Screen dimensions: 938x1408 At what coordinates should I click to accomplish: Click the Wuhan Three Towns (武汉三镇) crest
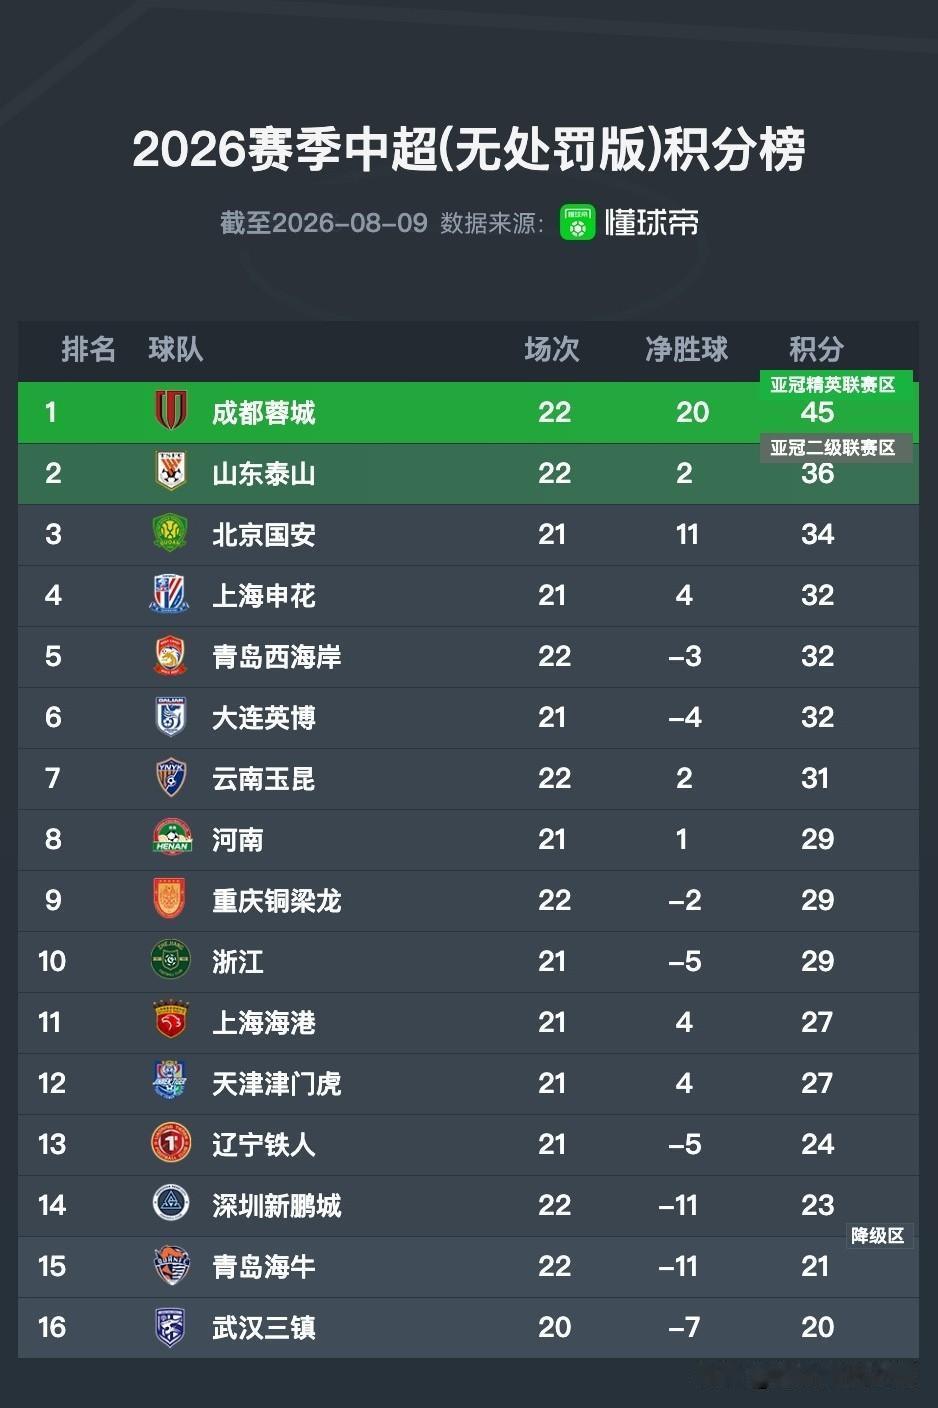click(171, 1326)
